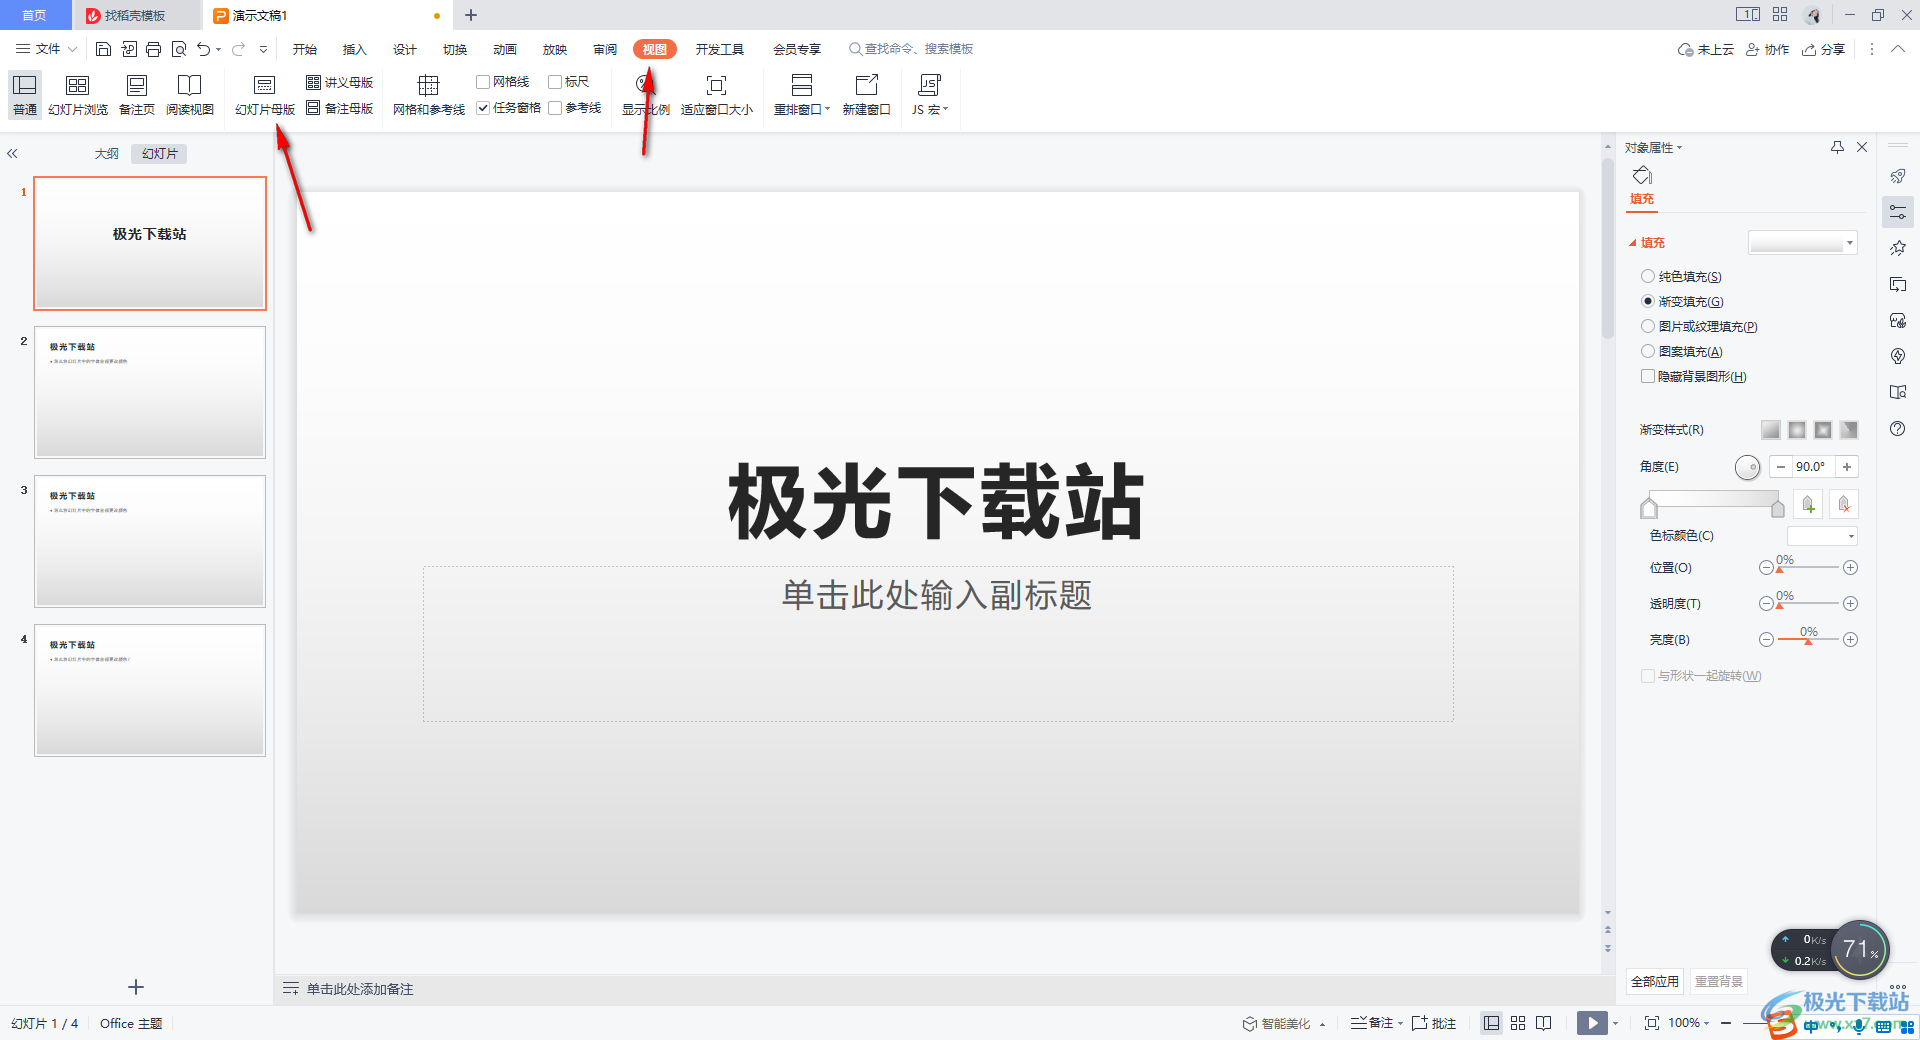
Task: Start slideshow with status bar play button
Action: (x=1592, y=1023)
